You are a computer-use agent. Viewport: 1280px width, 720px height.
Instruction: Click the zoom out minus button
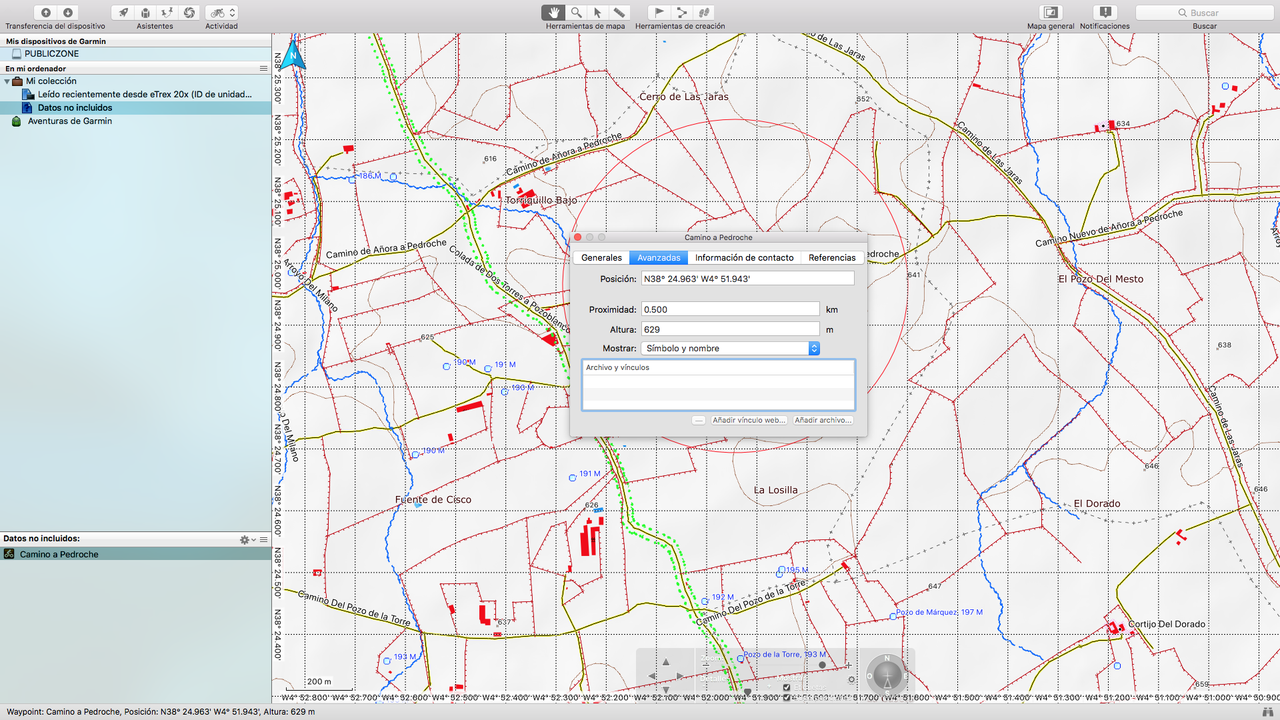[x=706, y=665]
